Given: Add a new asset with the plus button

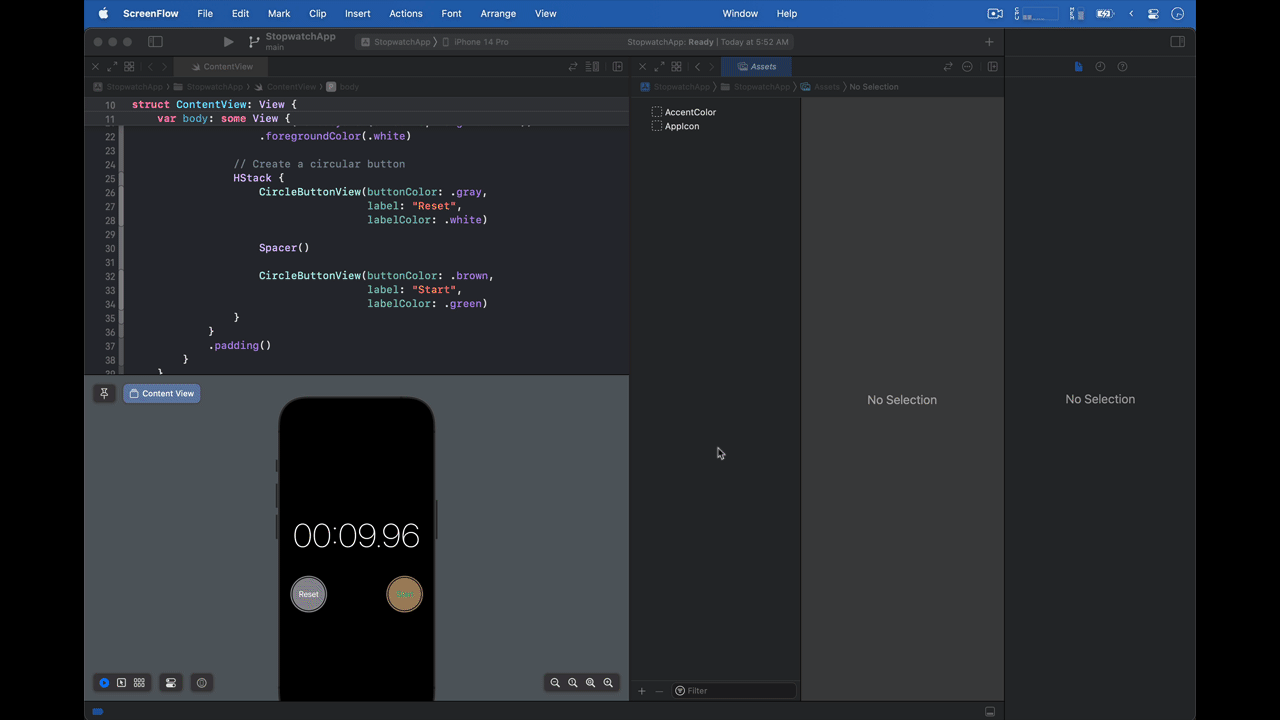Looking at the screenshot, I should [641, 690].
